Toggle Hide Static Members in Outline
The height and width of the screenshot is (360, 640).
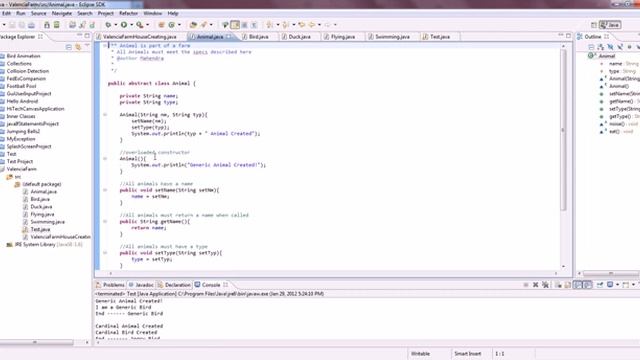click(620, 47)
